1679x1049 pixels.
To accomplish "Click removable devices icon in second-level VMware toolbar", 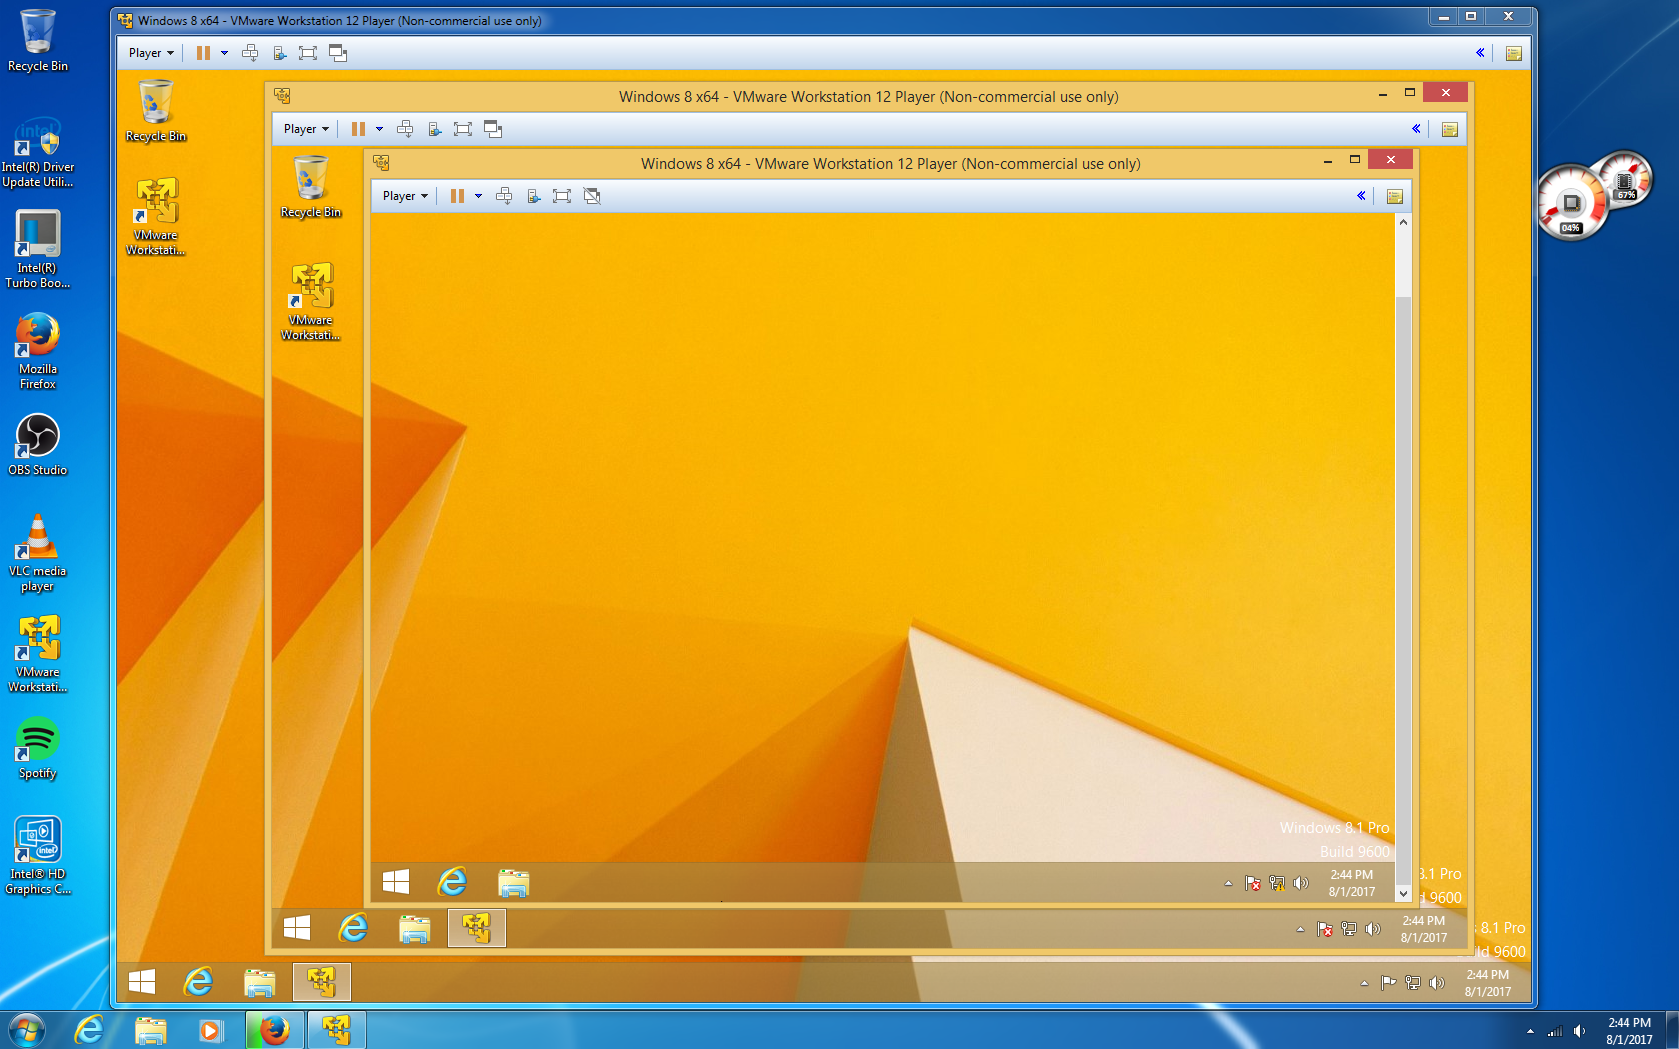I will (x=434, y=129).
